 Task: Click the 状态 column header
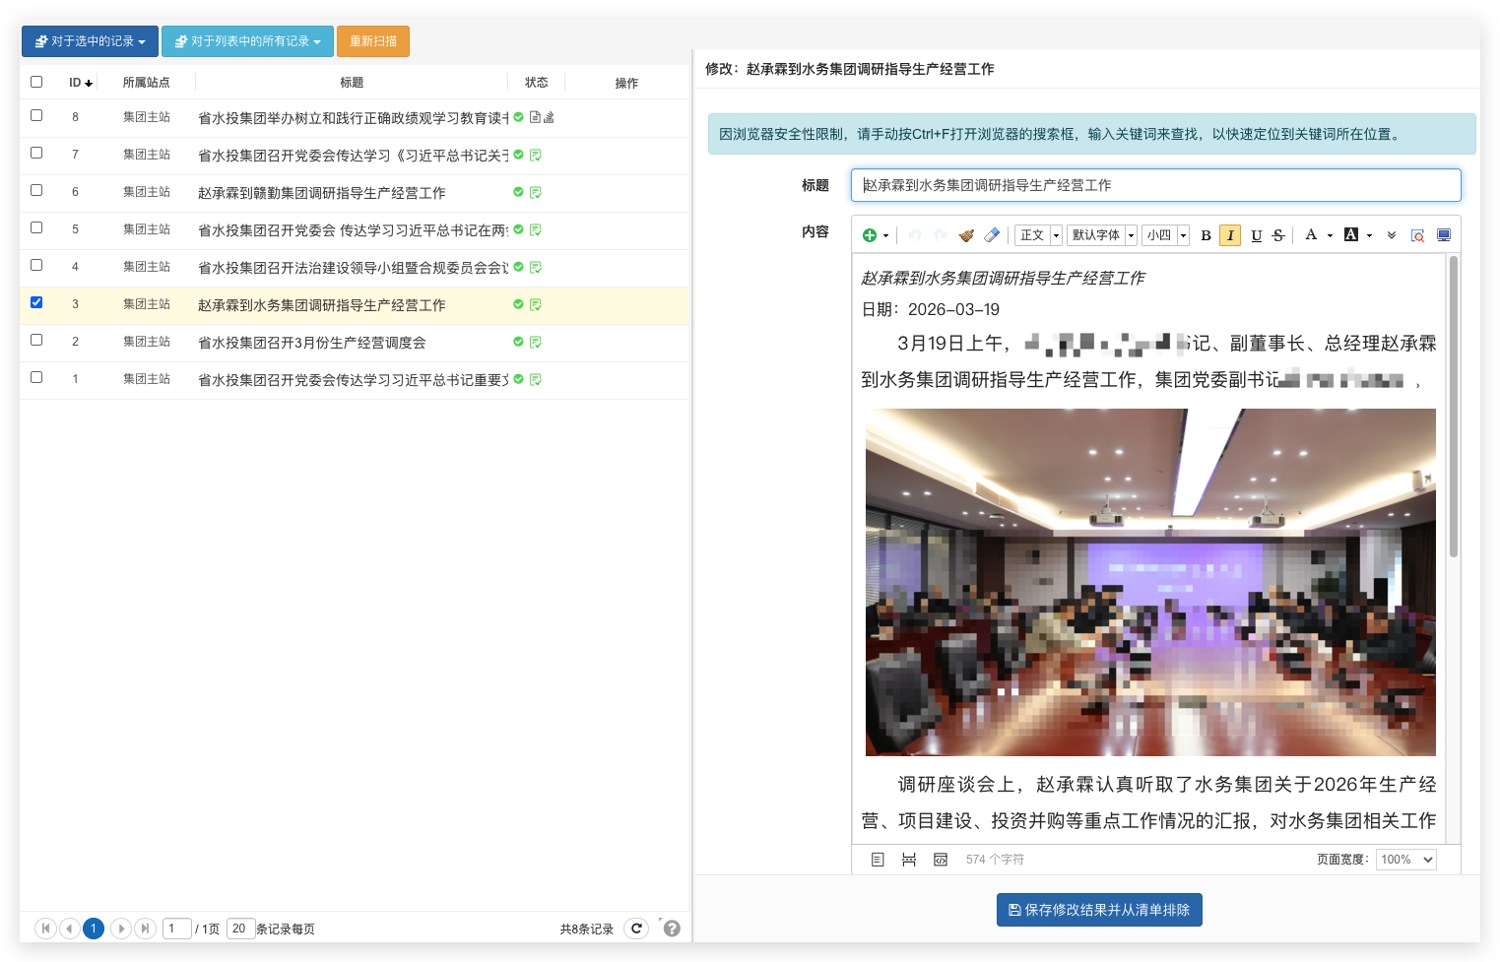[536, 83]
